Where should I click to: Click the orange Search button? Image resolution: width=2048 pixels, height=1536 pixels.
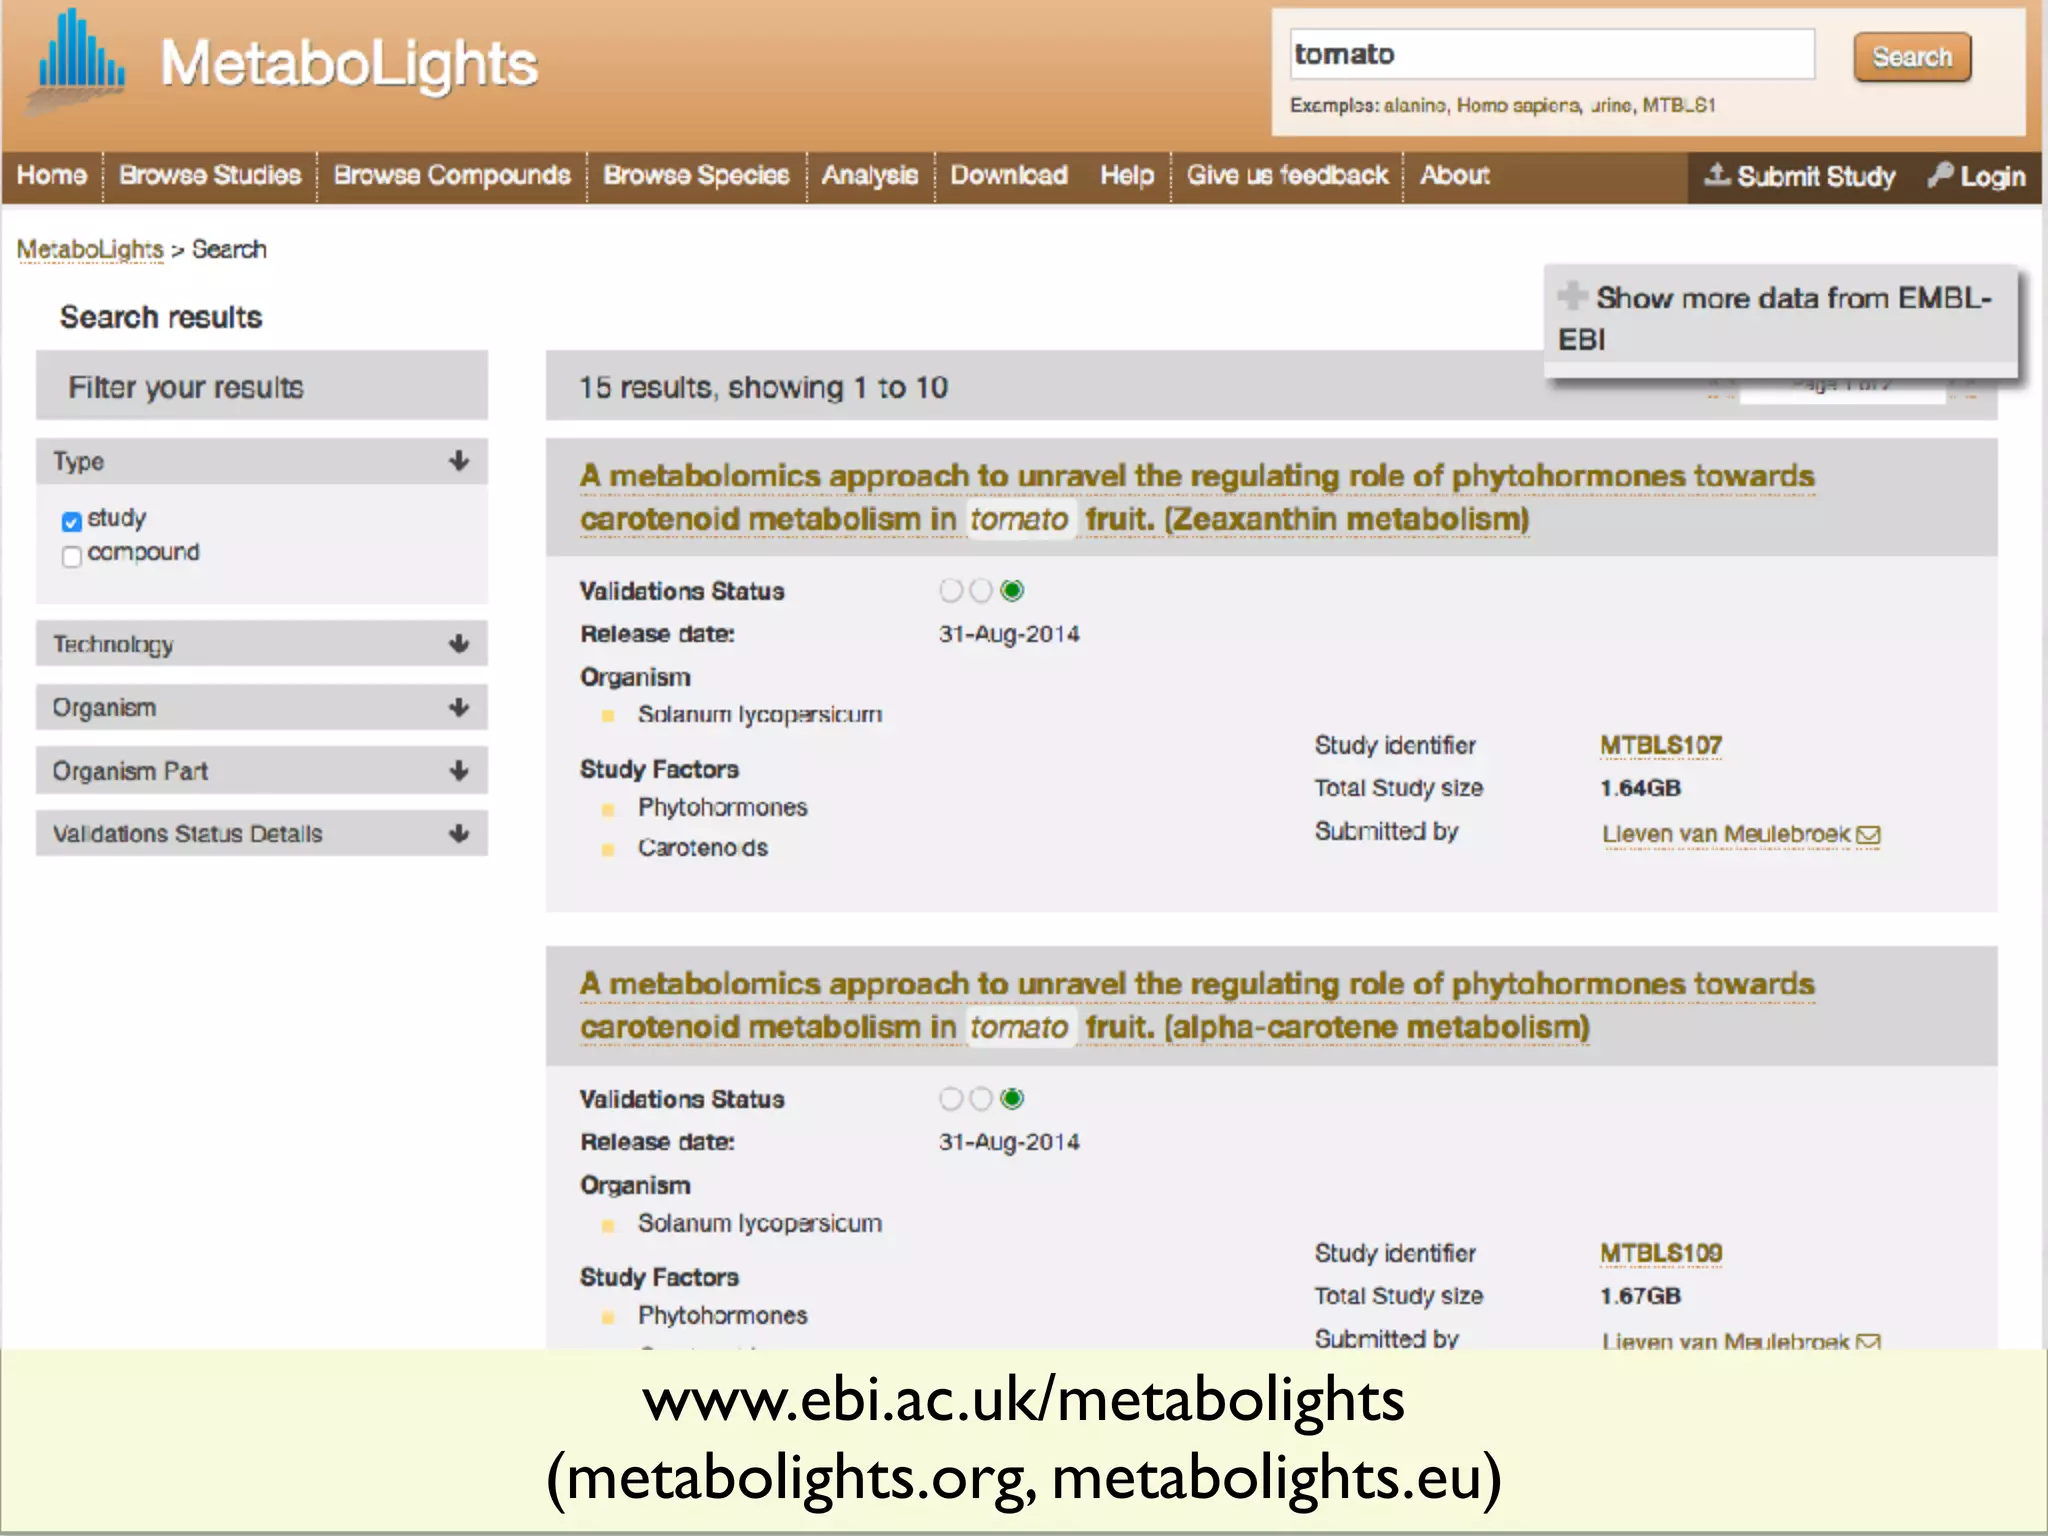pos(1912,57)
